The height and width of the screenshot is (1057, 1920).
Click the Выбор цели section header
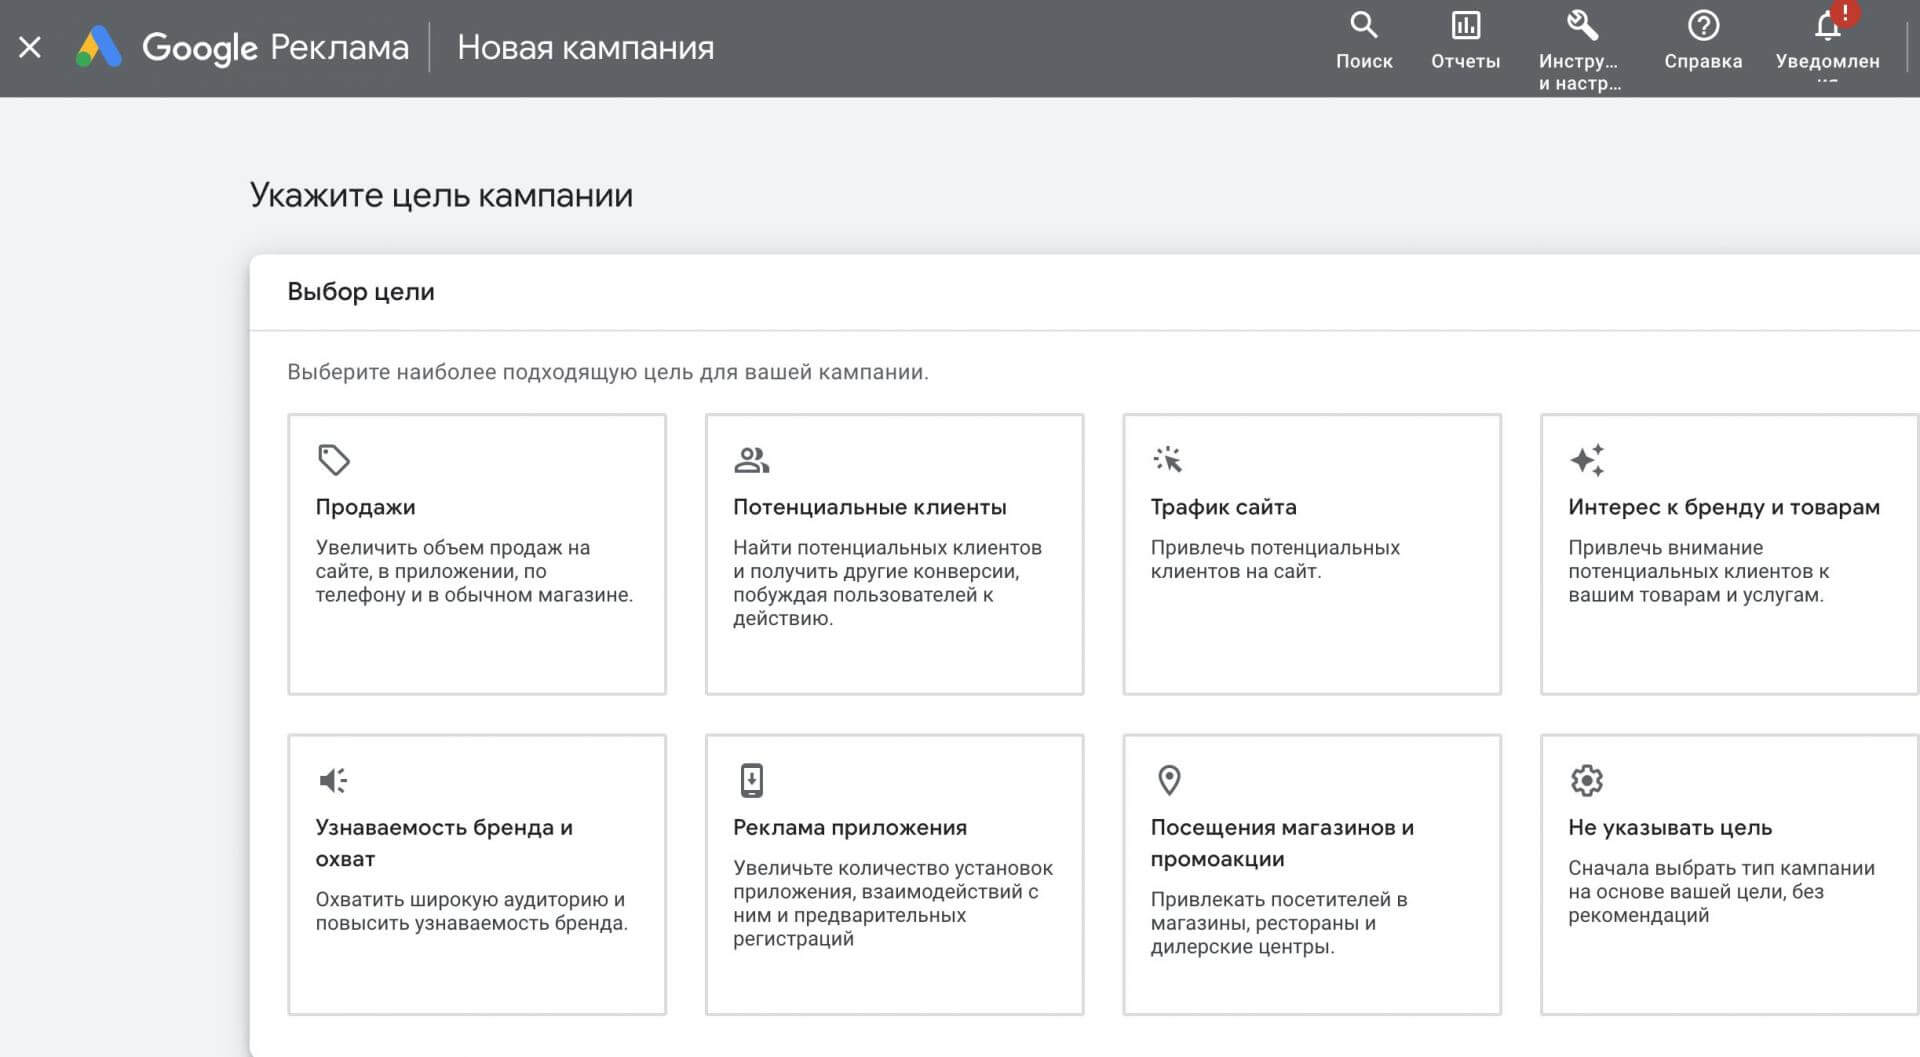tap(361, 291)
